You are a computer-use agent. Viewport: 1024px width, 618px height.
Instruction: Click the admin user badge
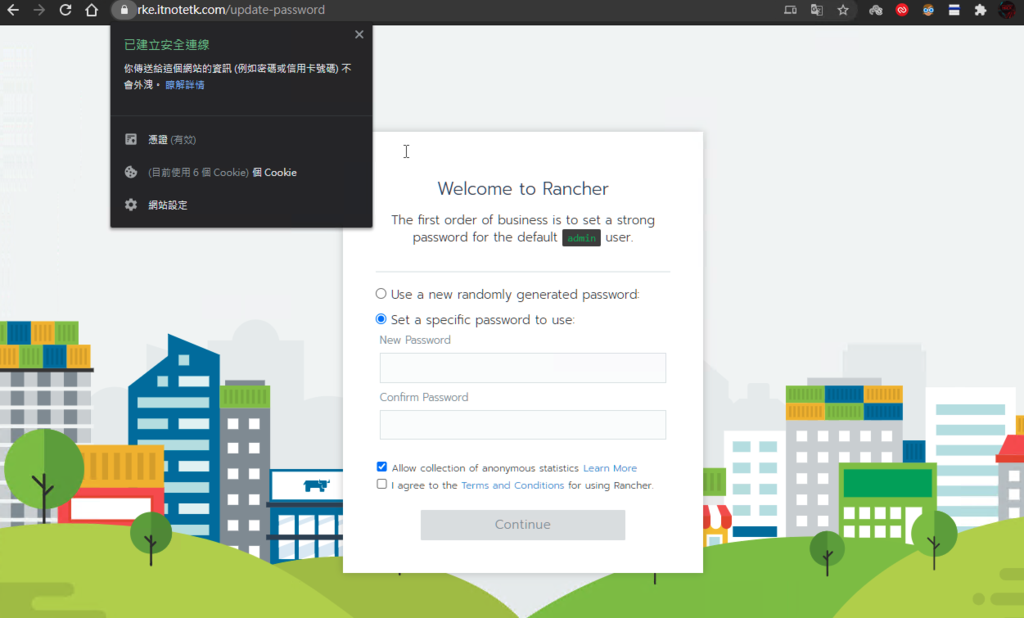[x=581, y=238]
